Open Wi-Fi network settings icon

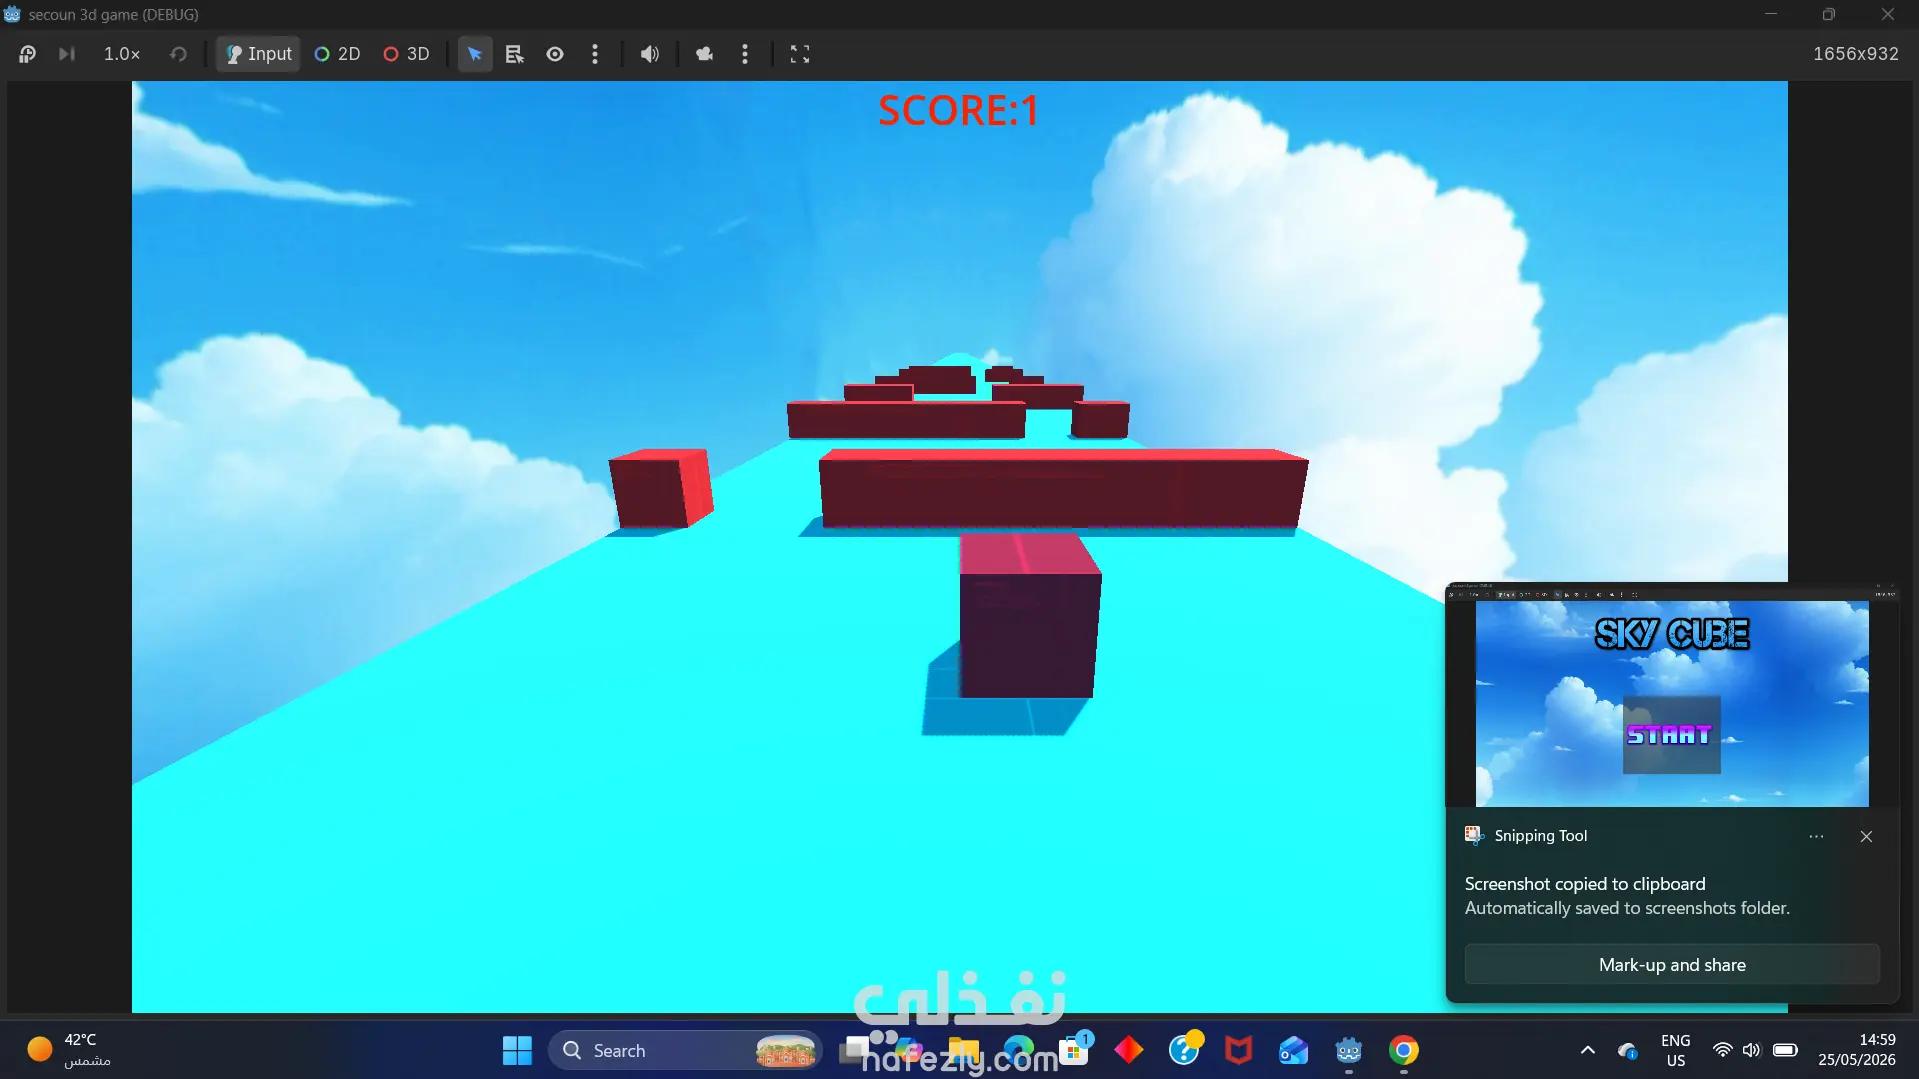[x=1722, y=1050]
